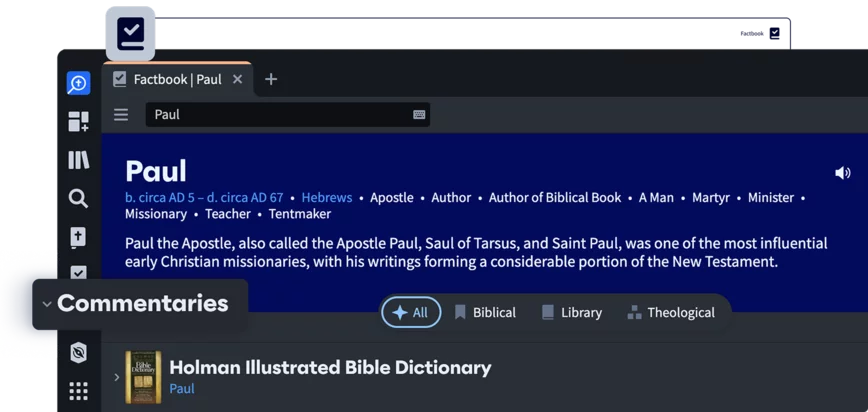The height and width of the screenshot is (412, 868).
Task: Open the layouts icon in sidebar
Action: pyautogui.click(x=79, y=121)
